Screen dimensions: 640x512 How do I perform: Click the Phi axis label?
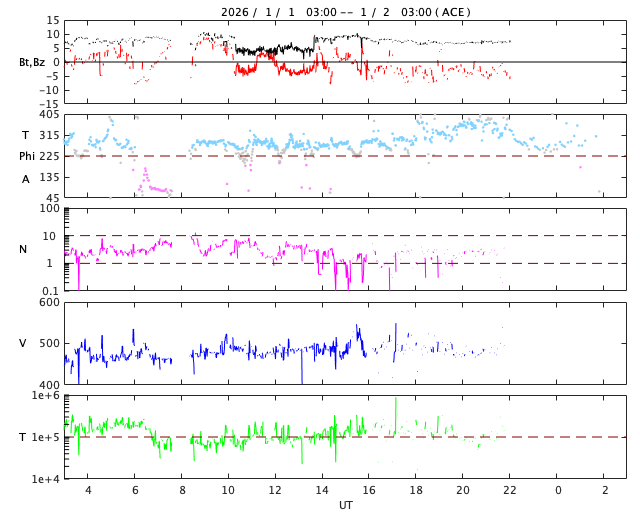(x=27, y=156)
